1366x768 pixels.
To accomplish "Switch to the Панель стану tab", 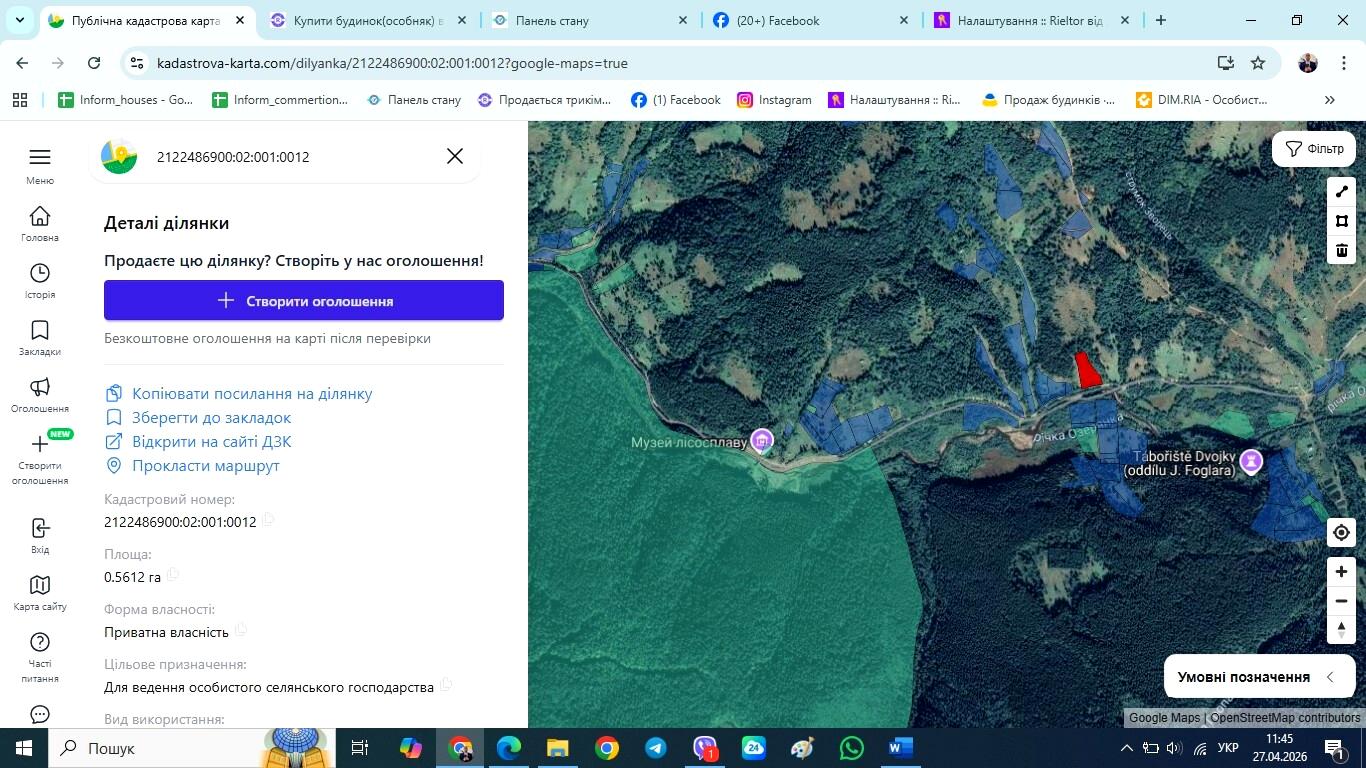I will click(x=590, y=20).
